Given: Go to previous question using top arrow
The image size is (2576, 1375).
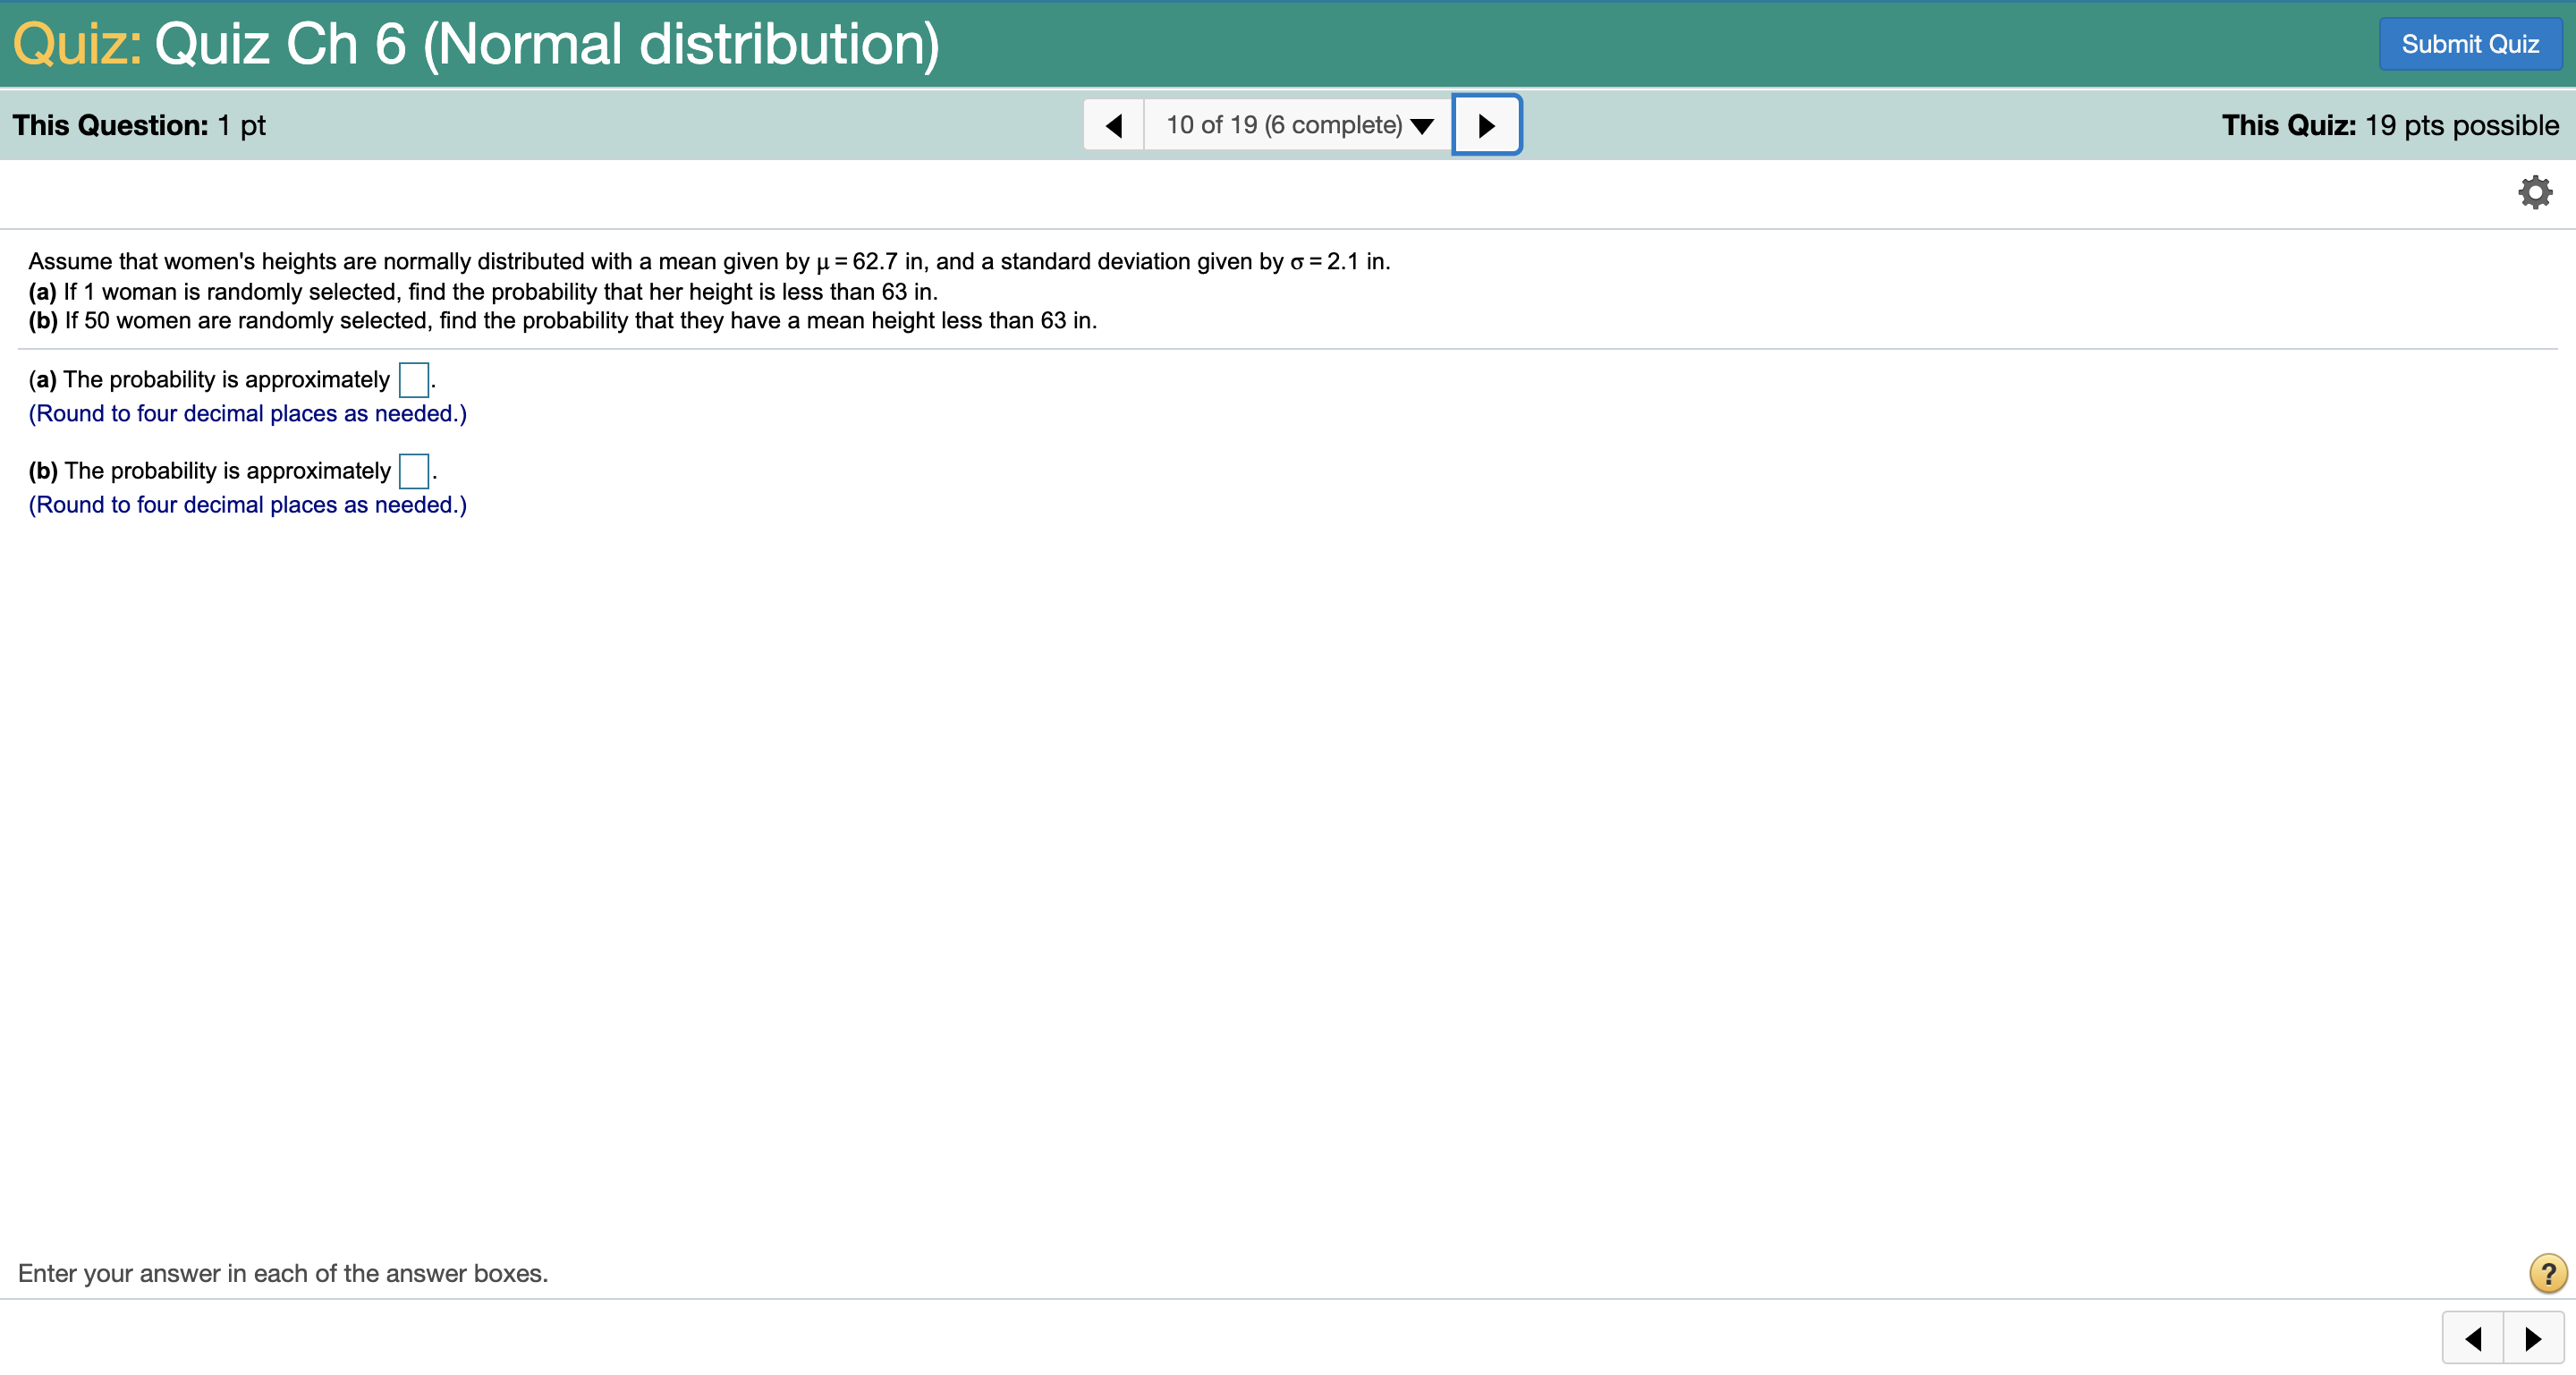Looking at the screenshot, I should (1113, 125).
